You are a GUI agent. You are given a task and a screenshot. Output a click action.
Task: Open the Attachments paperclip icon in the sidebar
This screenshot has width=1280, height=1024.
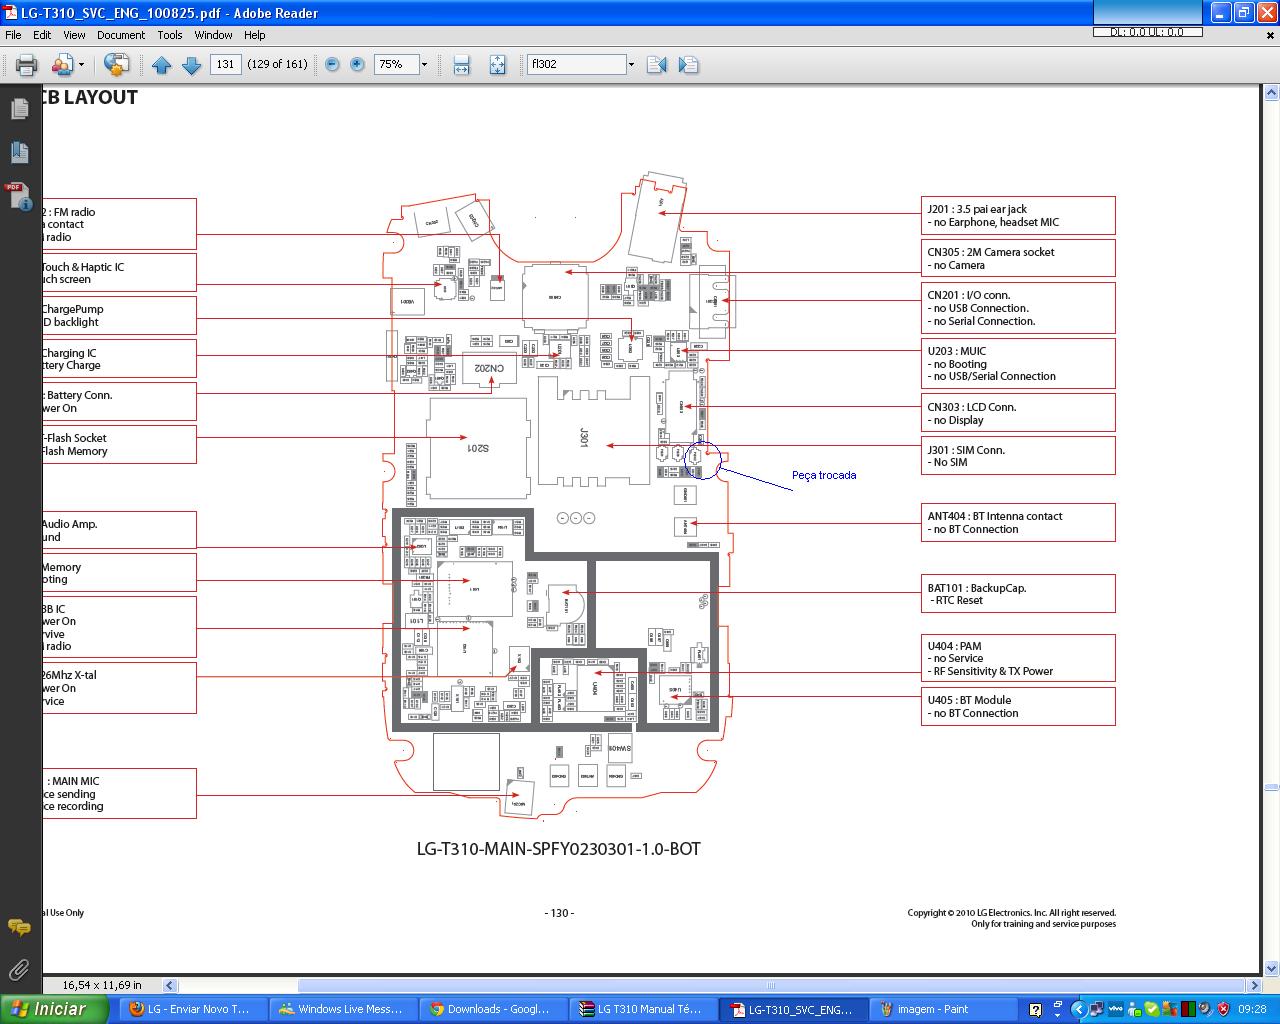point(19,970)
